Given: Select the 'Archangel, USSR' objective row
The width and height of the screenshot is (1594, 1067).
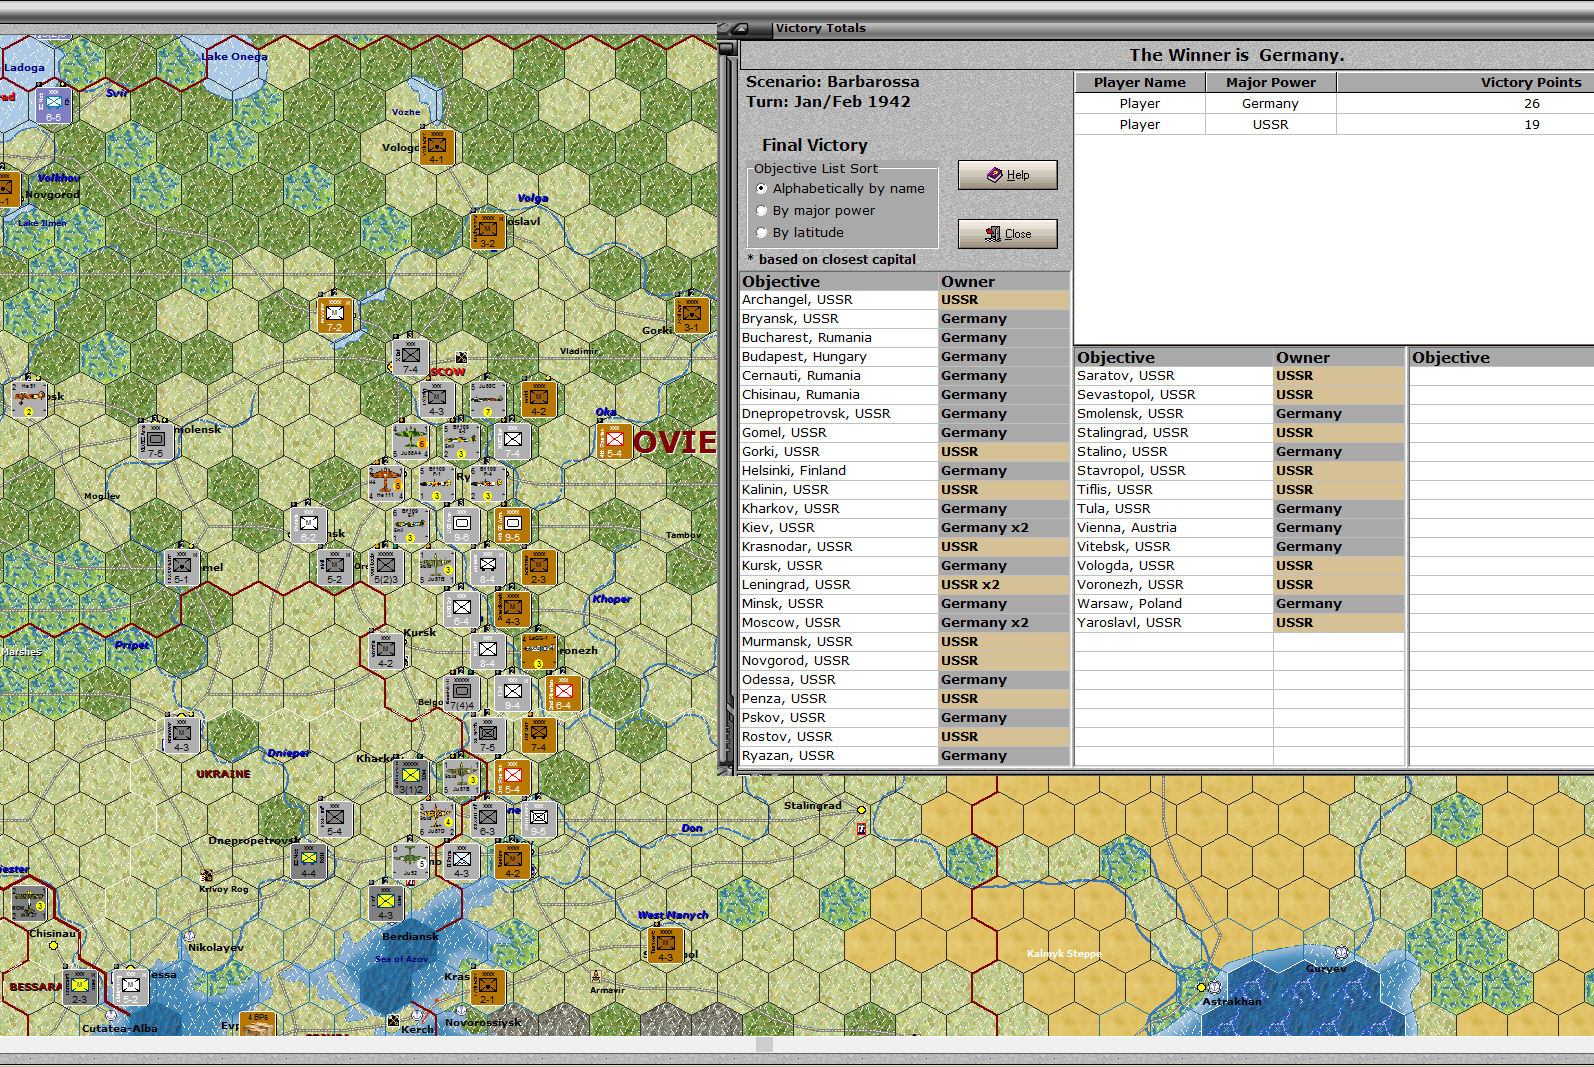Looking at the screenshot, I should tap(905, 300).
